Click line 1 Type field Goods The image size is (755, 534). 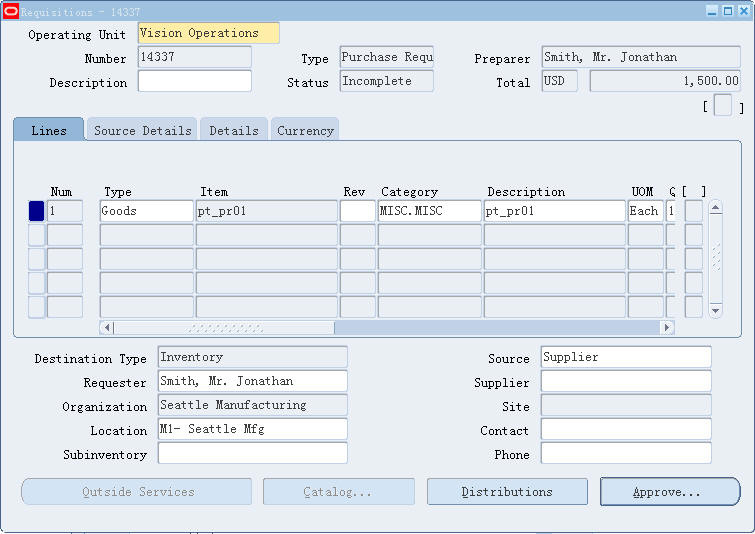pyautogui.click(x=146, y=211)
